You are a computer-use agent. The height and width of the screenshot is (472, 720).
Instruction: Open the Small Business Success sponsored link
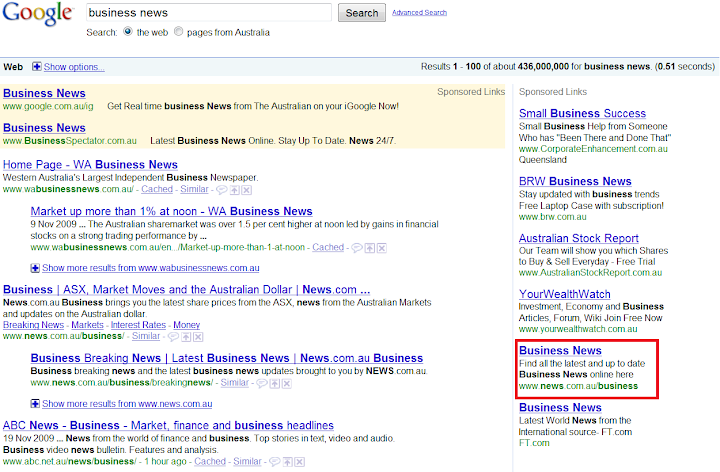tap(582, 113)
